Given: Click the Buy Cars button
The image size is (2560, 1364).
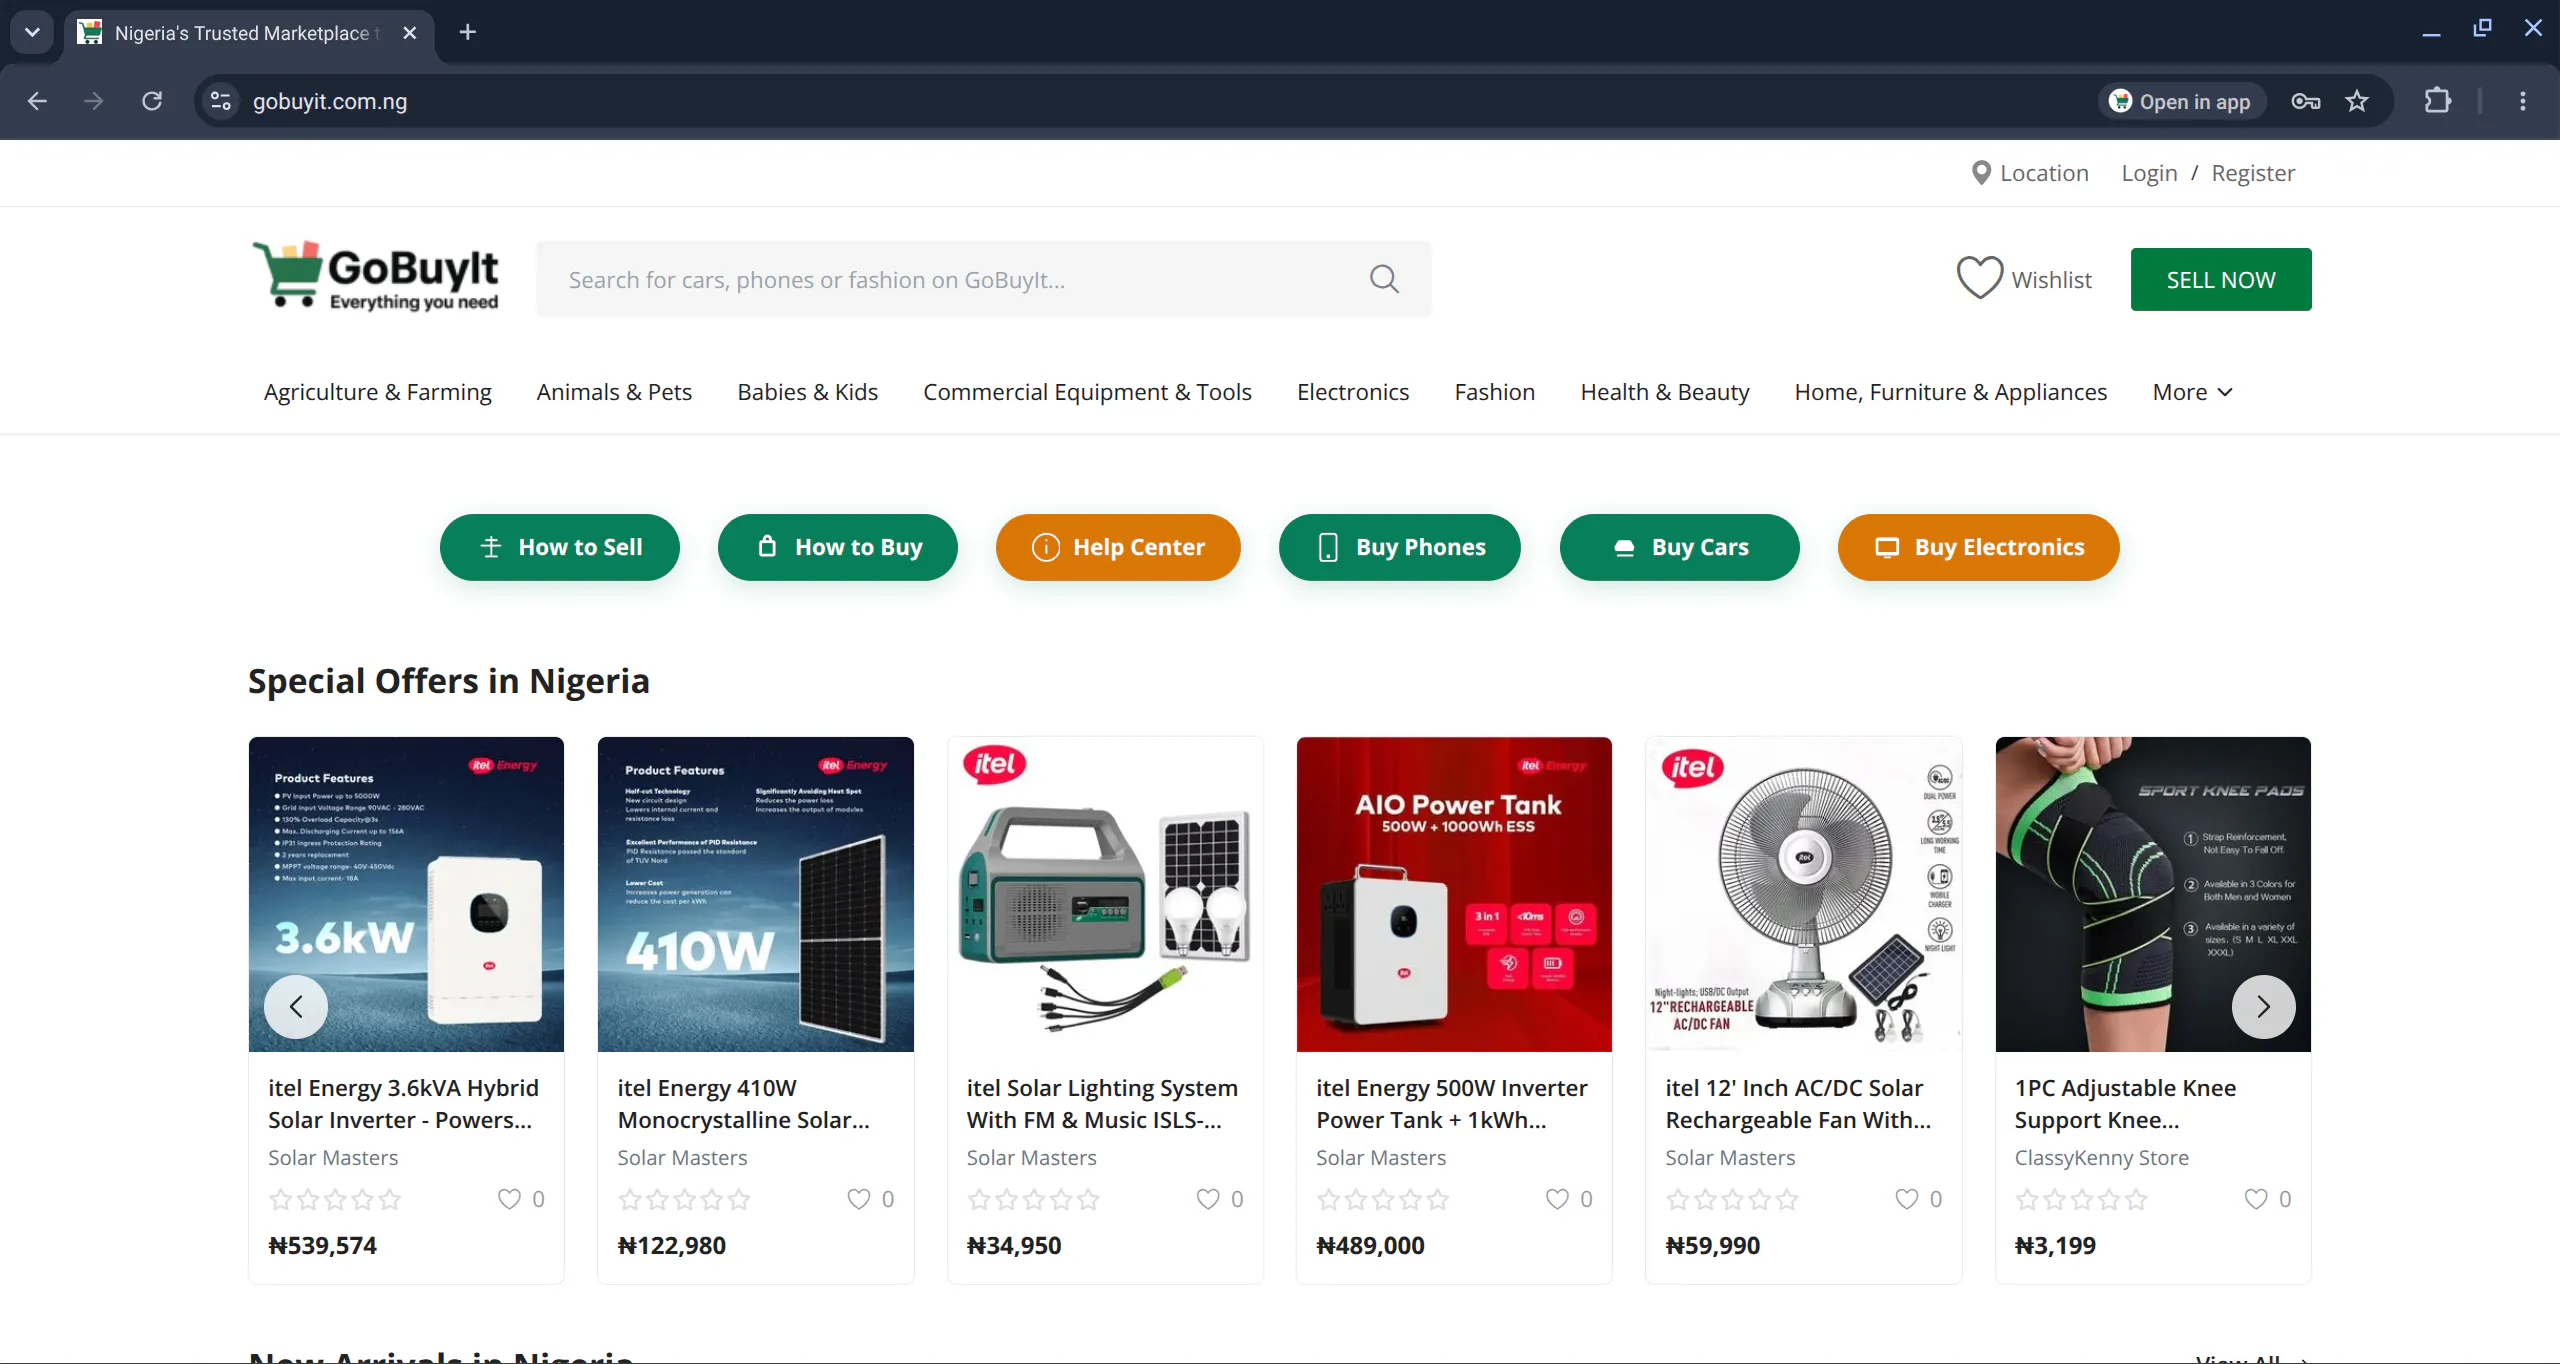Looking at the screenshot, I should (x=1680, y=547).
